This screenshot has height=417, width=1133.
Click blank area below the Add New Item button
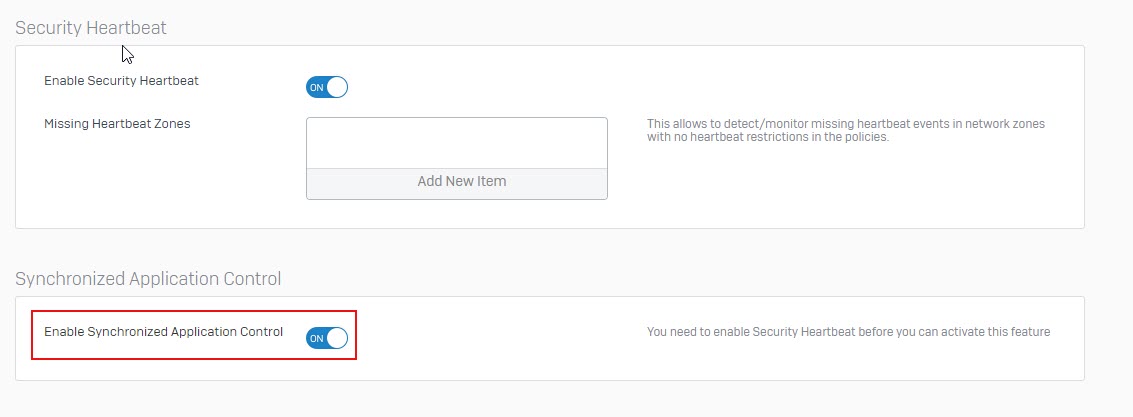coord(457,214)
